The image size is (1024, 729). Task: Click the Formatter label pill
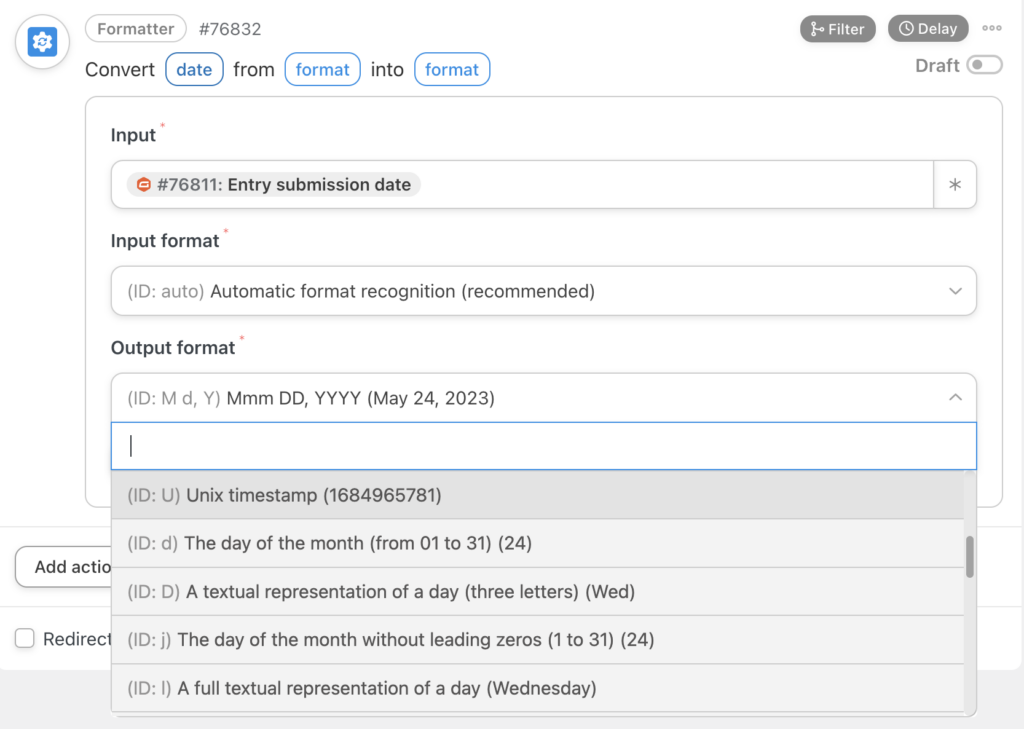point(135,28)
